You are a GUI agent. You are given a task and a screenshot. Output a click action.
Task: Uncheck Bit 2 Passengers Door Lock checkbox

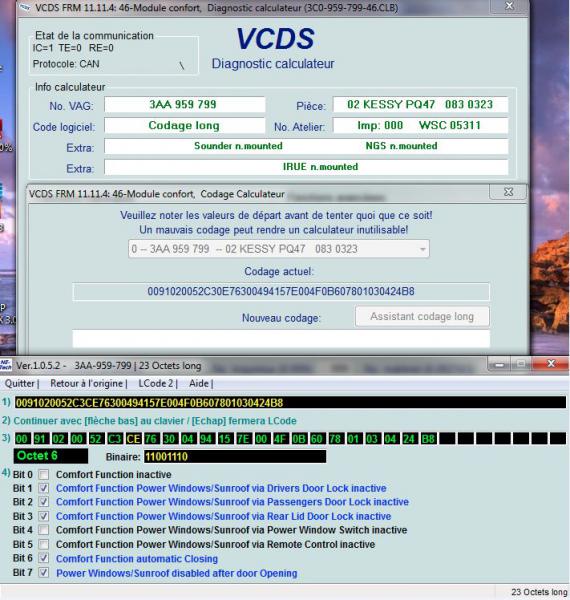[44, 502]
